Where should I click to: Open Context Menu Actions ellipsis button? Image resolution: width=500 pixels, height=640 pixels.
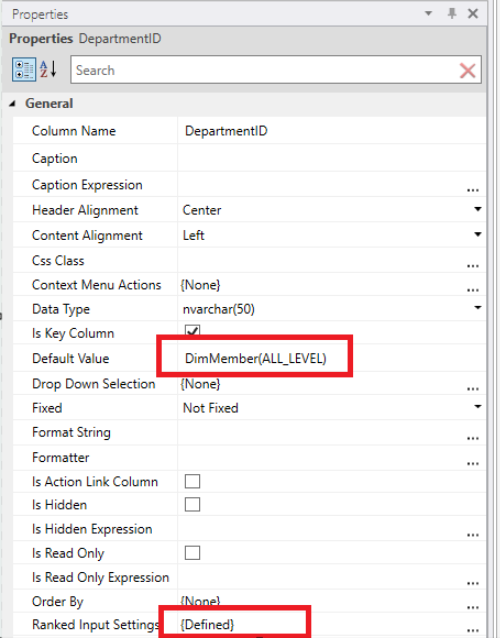pyautogui.click(x=473, y=290)
